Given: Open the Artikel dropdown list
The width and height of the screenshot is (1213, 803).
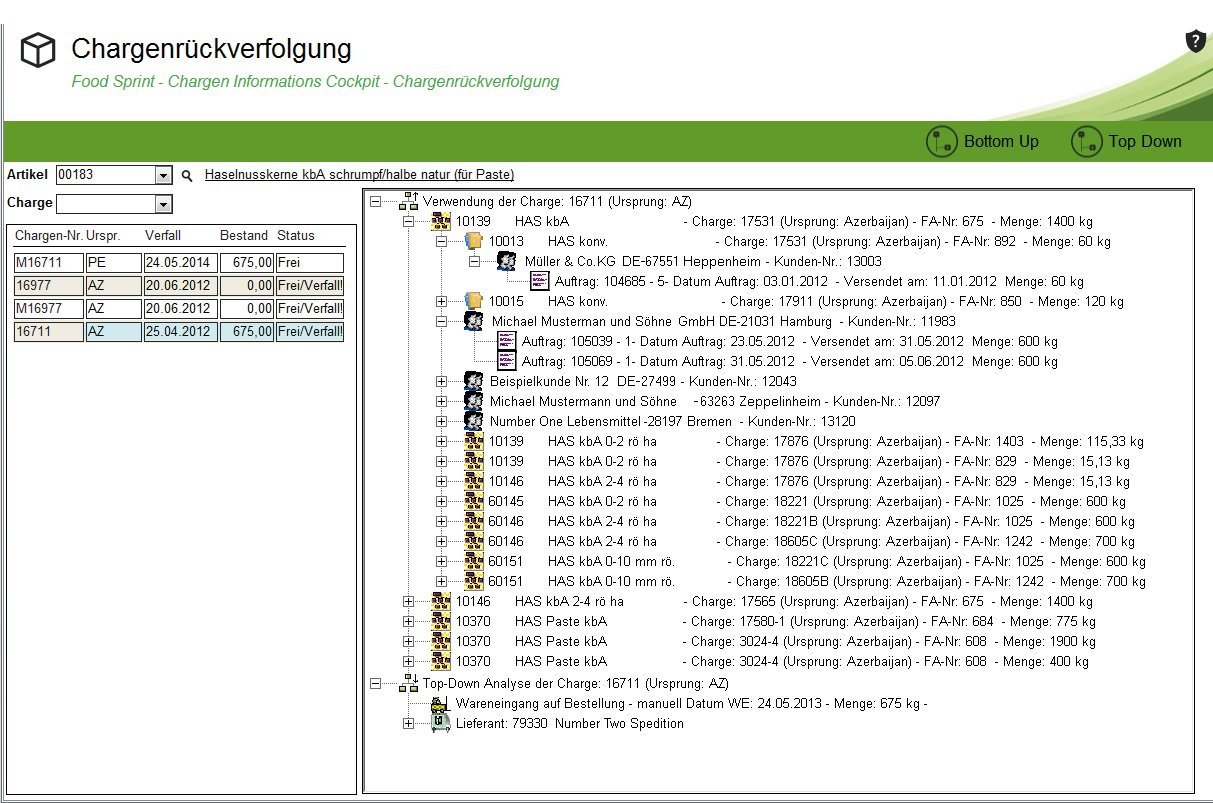Looking at the screenshot, I should (164, 176).
